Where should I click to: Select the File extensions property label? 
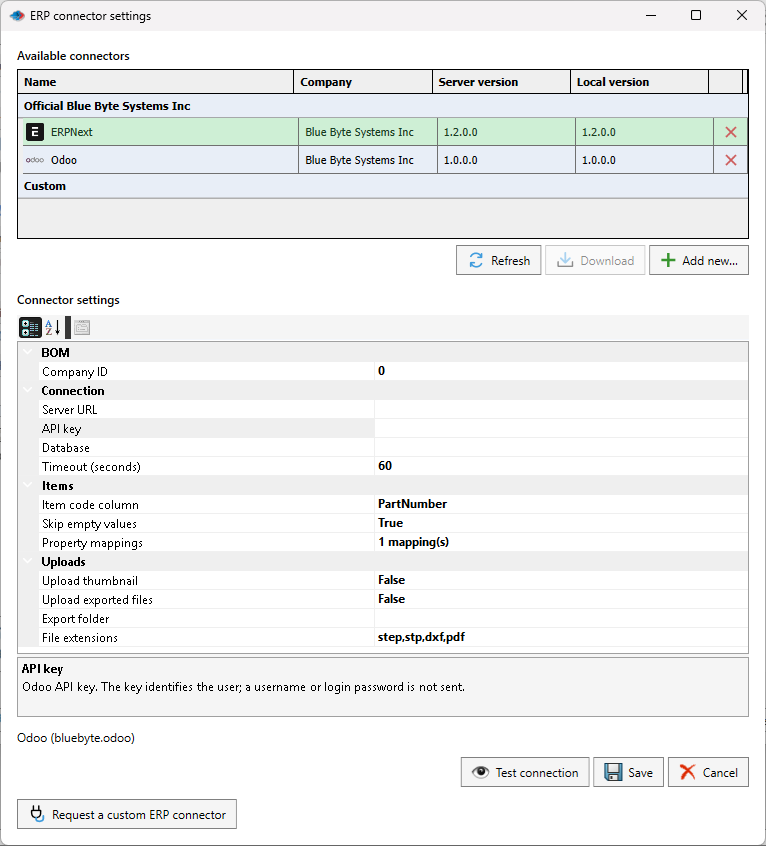(80, 638)
